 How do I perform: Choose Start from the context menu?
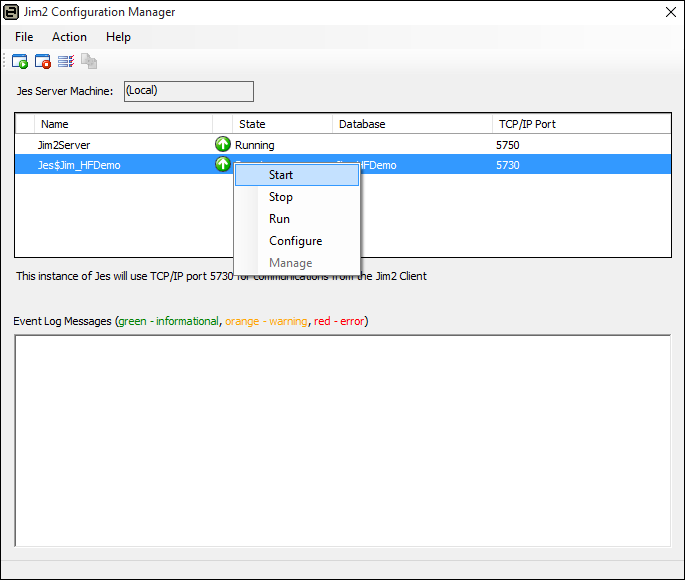pyautogui.click(x=281, y=175)
